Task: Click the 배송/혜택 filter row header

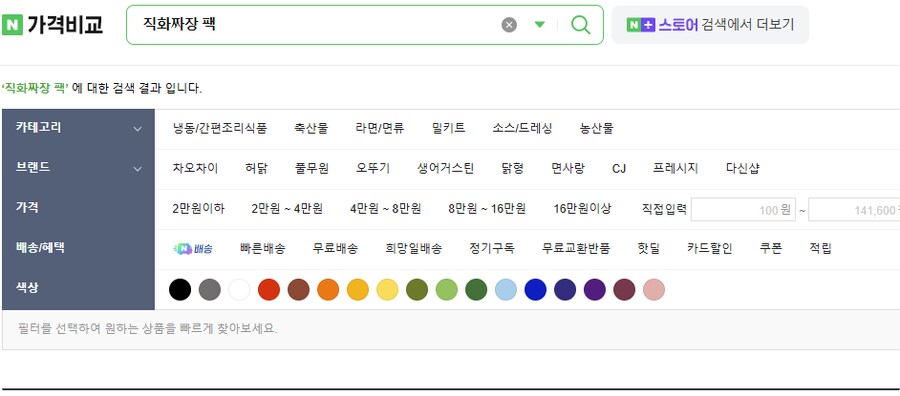Action: click(78, 249)
